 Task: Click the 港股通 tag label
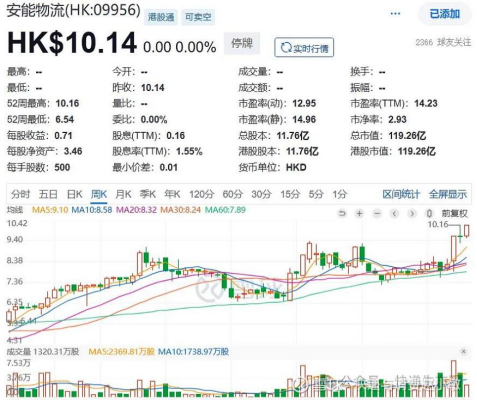(x=161, y=17)
